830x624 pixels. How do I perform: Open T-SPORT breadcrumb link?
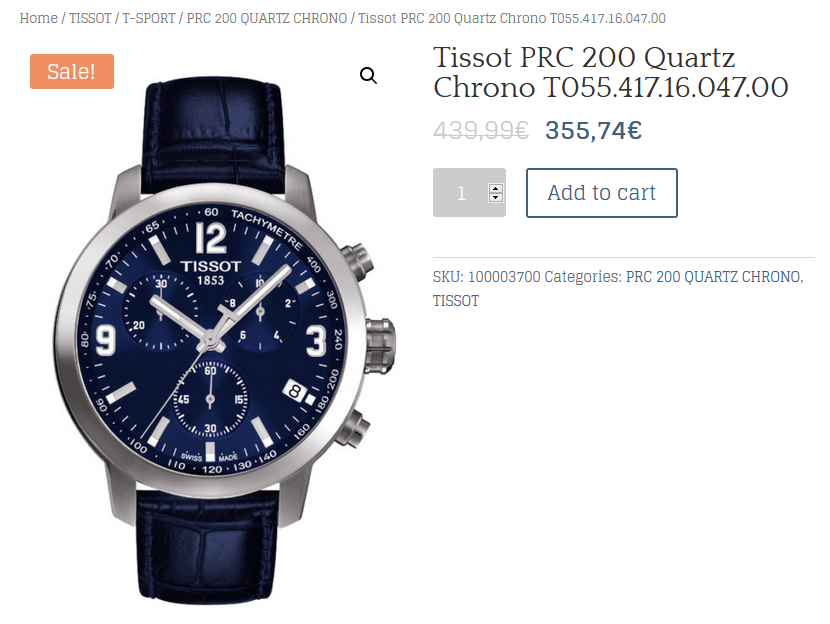pos(149,18)
